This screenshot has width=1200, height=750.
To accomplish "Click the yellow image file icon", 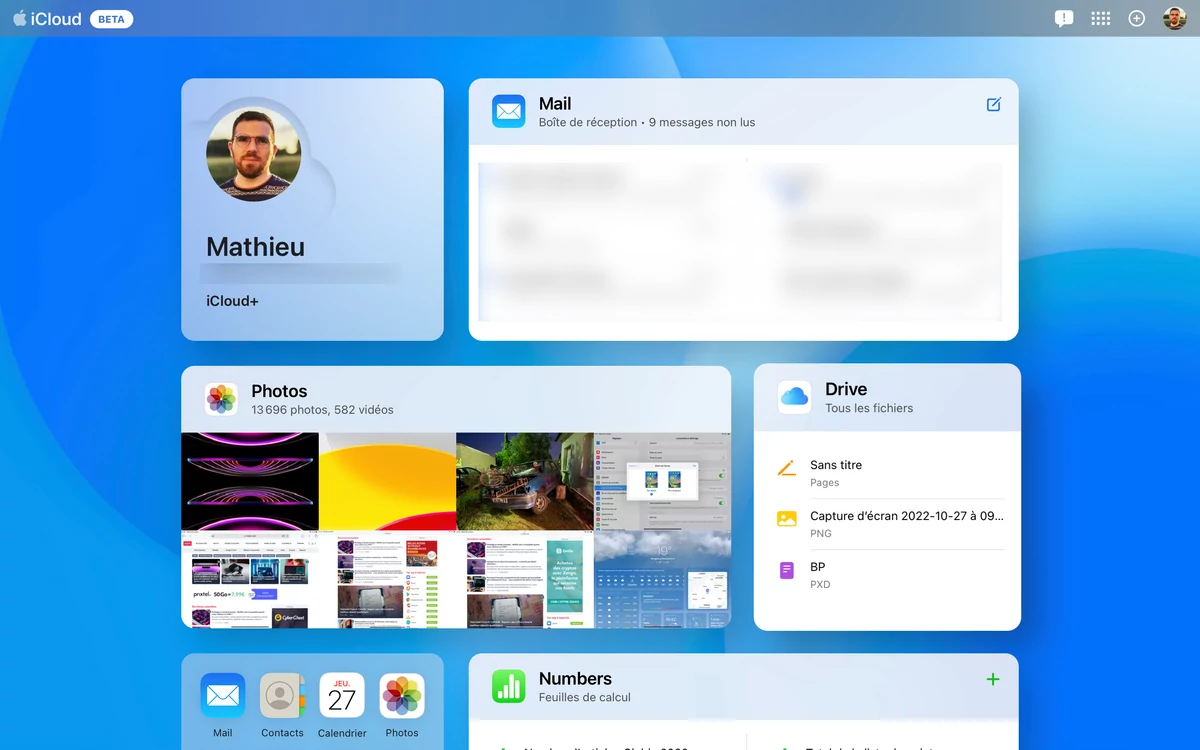I will coord(787,519).
